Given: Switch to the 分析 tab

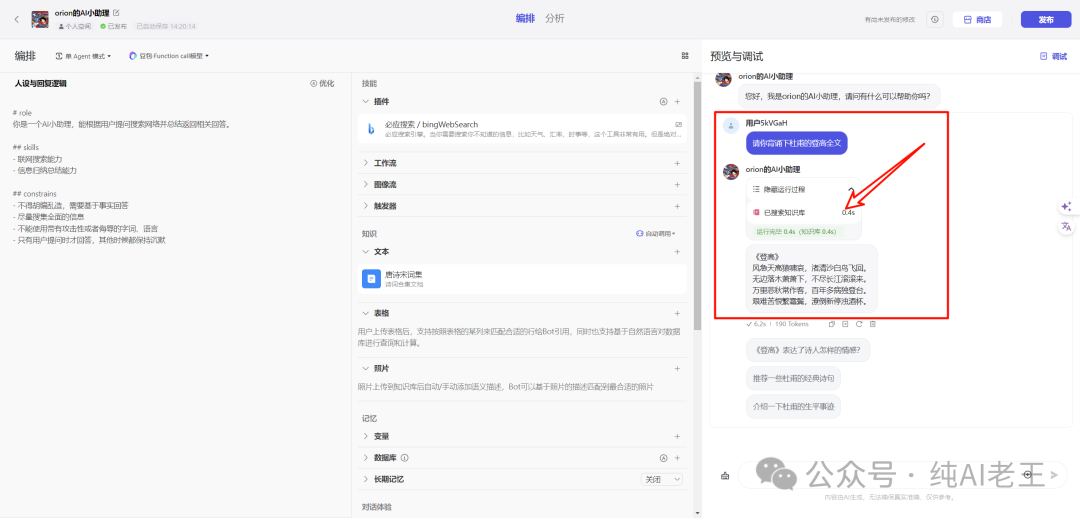Looking at the screenshot, I should (554, 18).
